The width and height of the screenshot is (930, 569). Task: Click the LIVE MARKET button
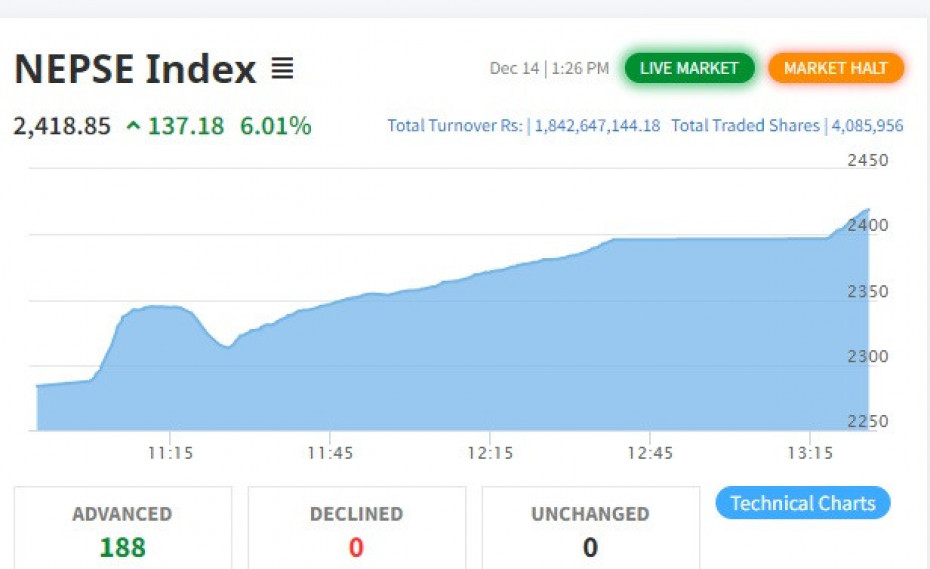coord(689,68)
